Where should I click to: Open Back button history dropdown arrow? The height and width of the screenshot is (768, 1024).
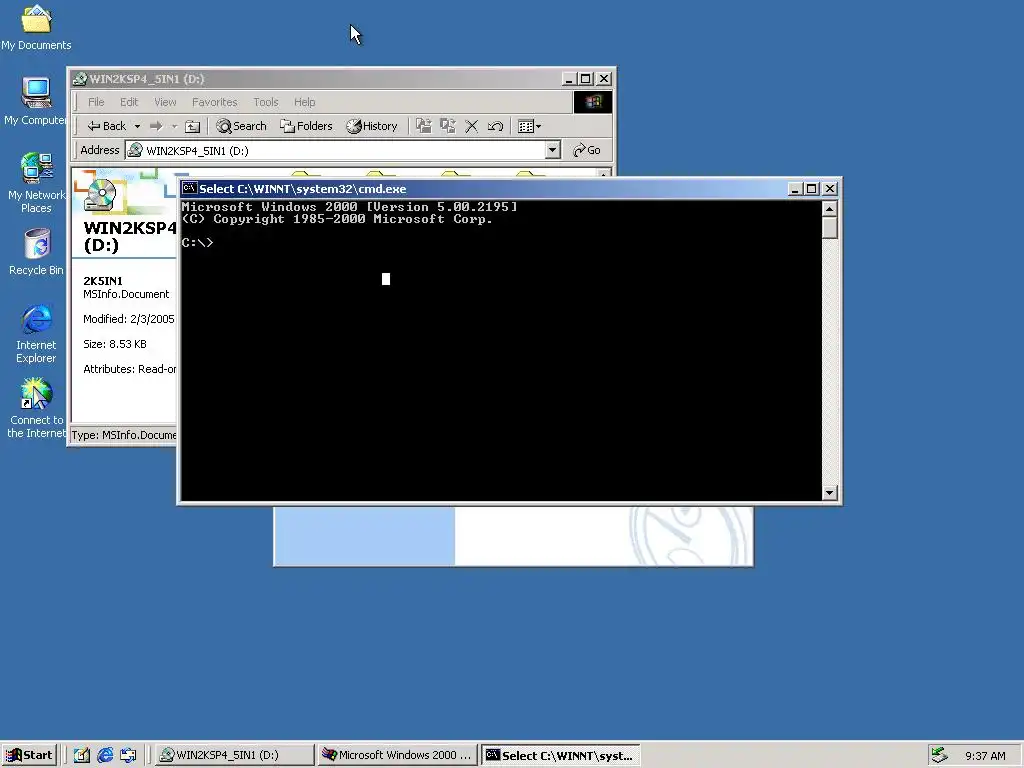point(137,126)
